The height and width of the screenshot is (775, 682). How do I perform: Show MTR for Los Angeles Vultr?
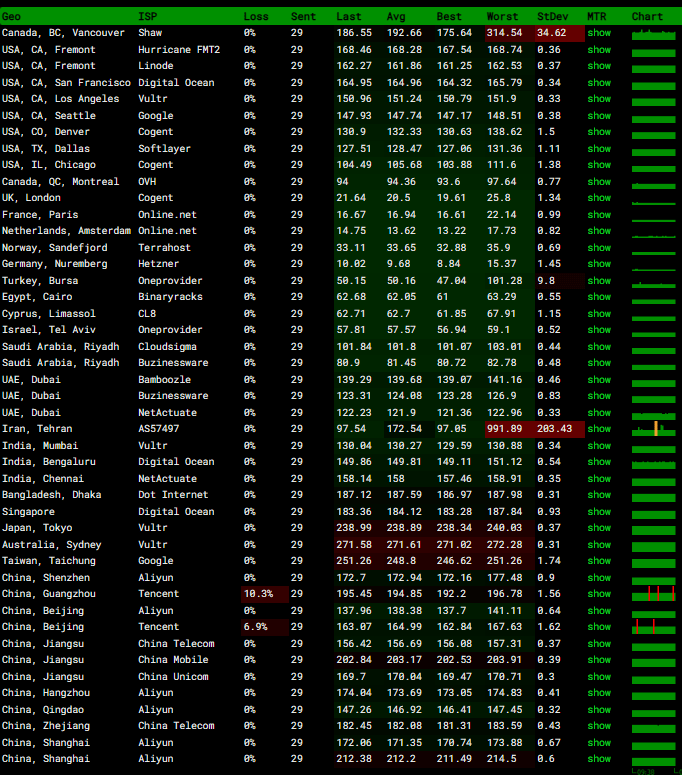pos(599,99)
